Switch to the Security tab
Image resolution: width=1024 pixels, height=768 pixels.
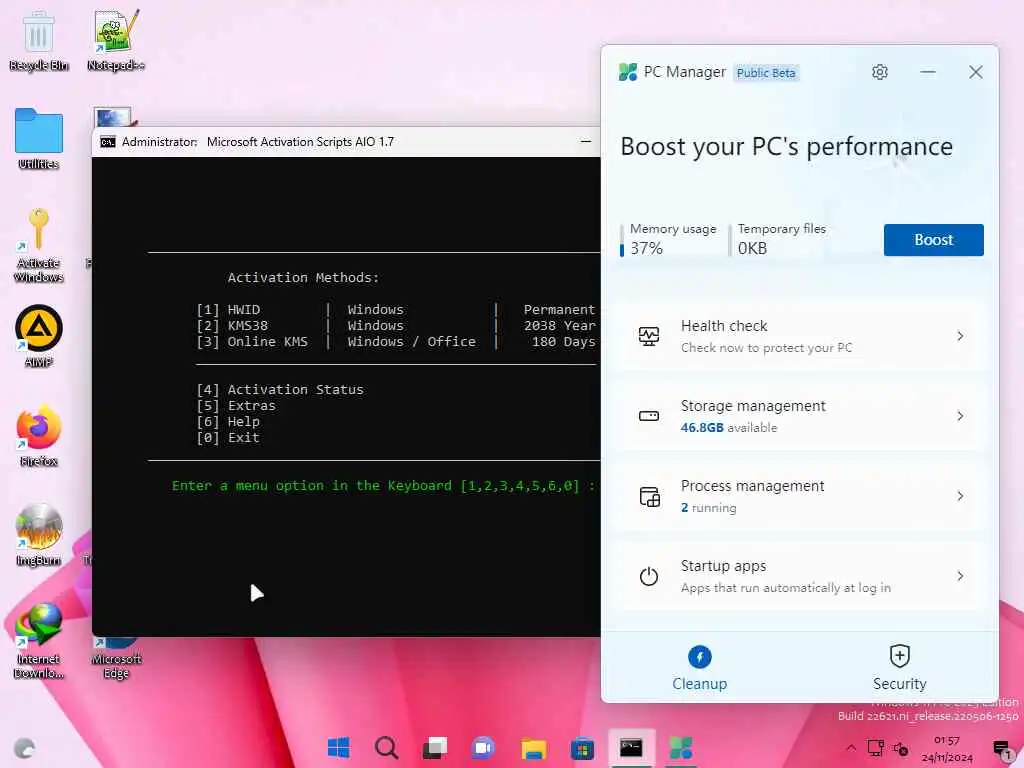(x=899, y=667)
